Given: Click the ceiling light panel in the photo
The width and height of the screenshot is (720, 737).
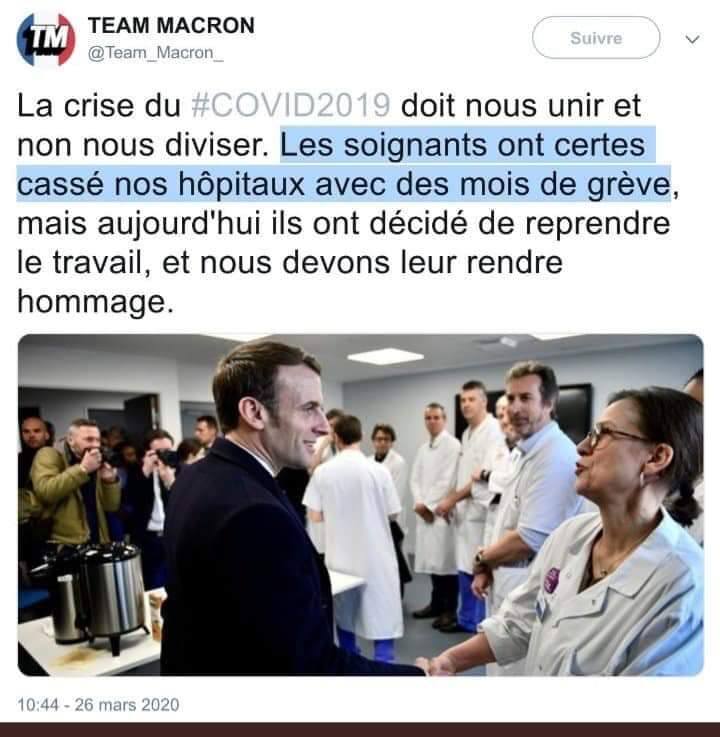Looking at the screenshot, I should [x=385, y=356].
